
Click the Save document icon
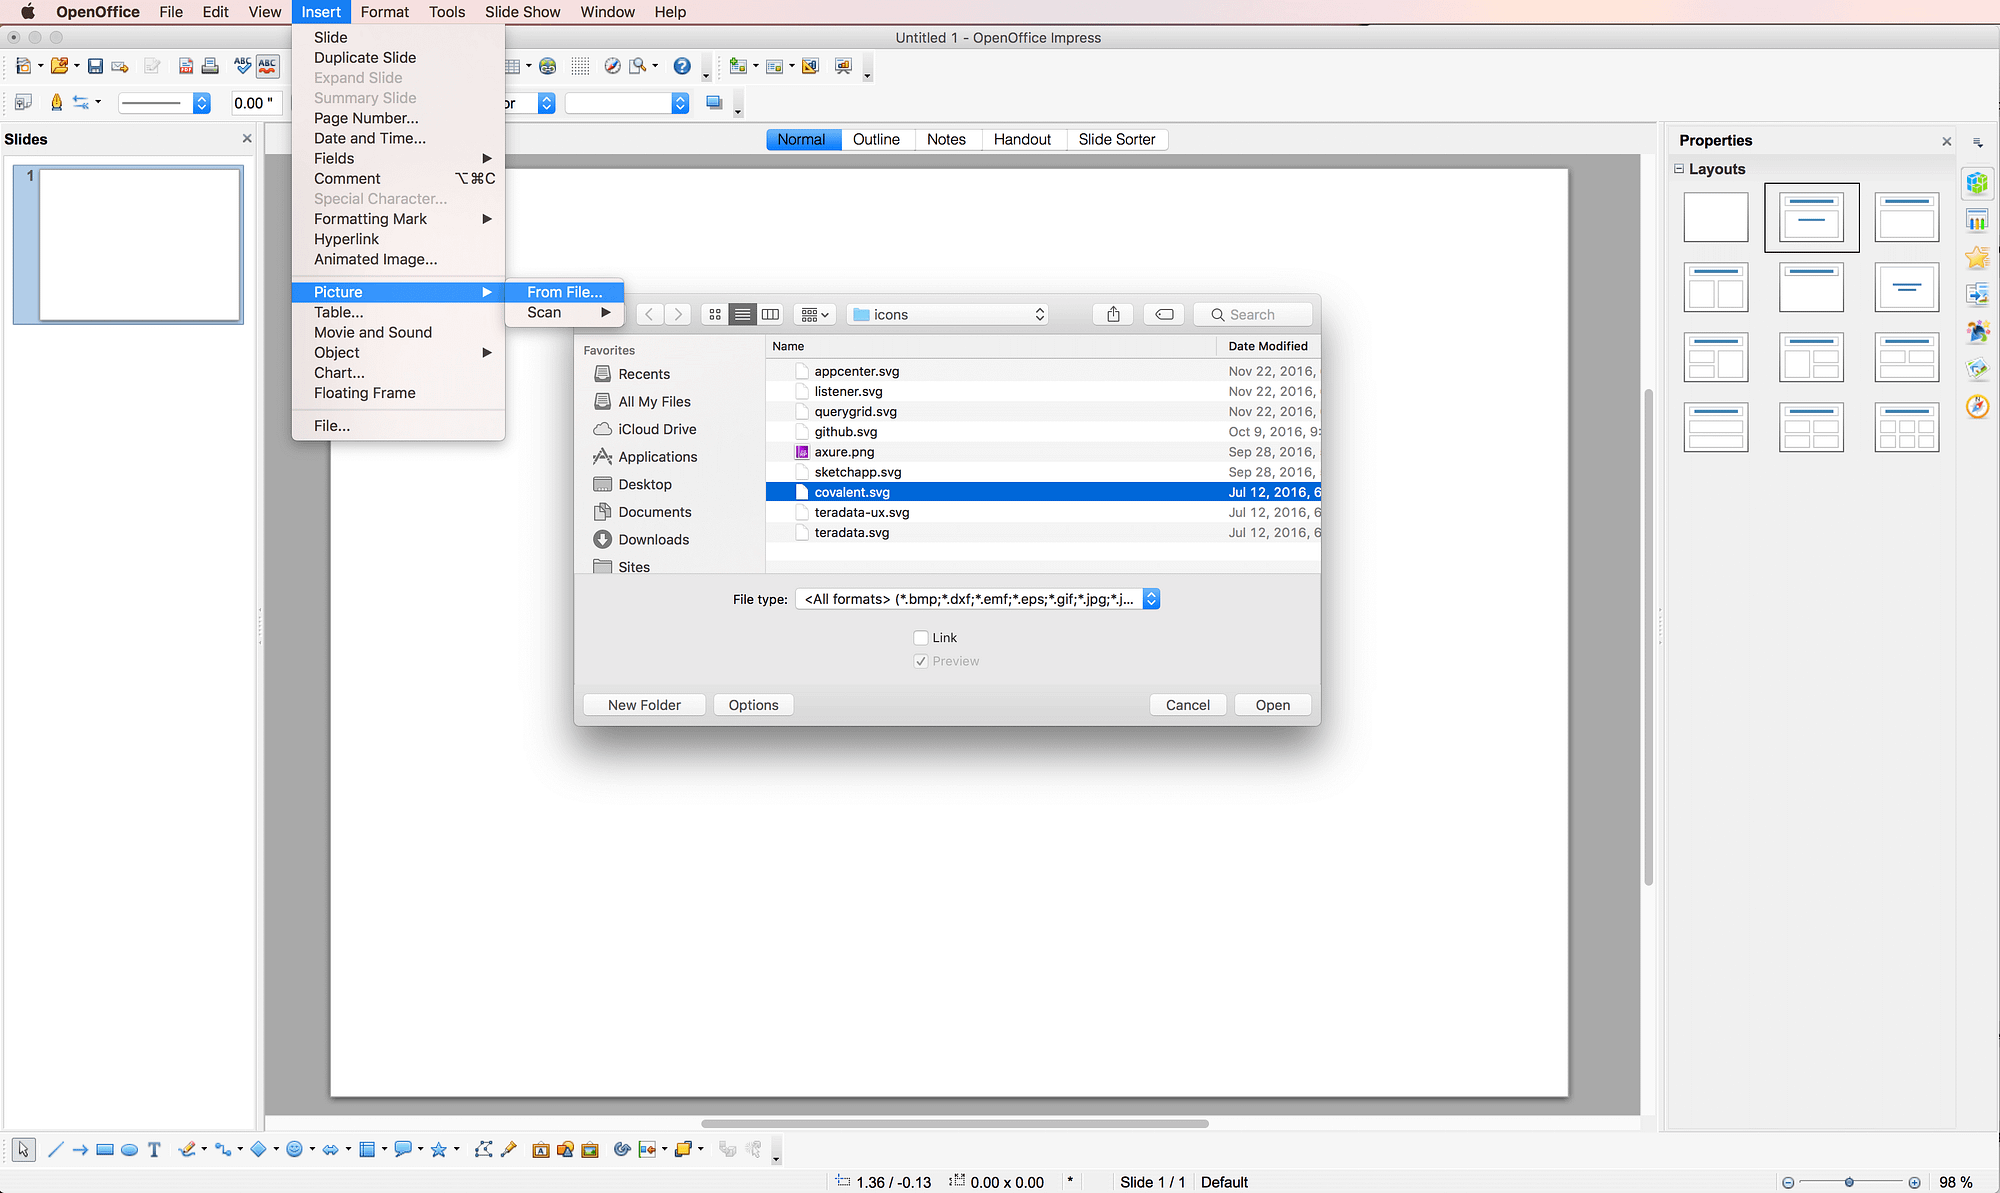click(x=95, y=66)
